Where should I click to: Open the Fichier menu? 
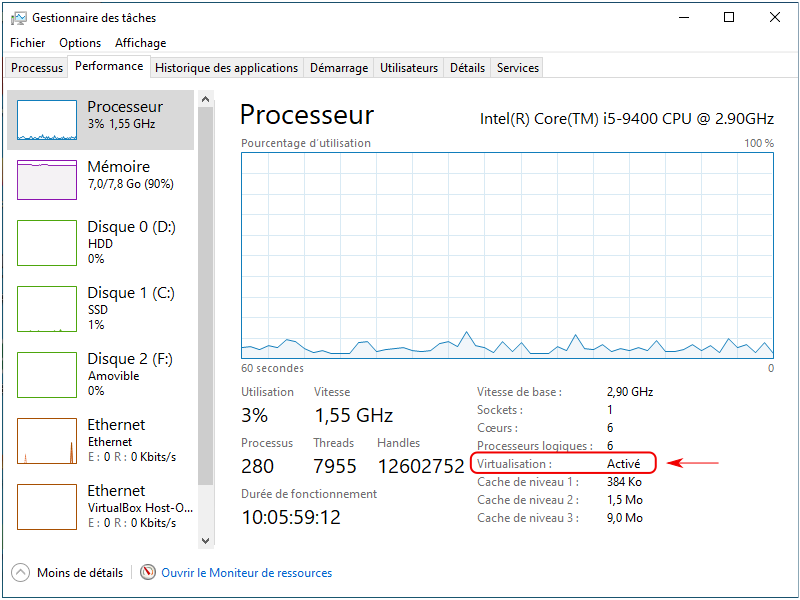pos(28,43)
